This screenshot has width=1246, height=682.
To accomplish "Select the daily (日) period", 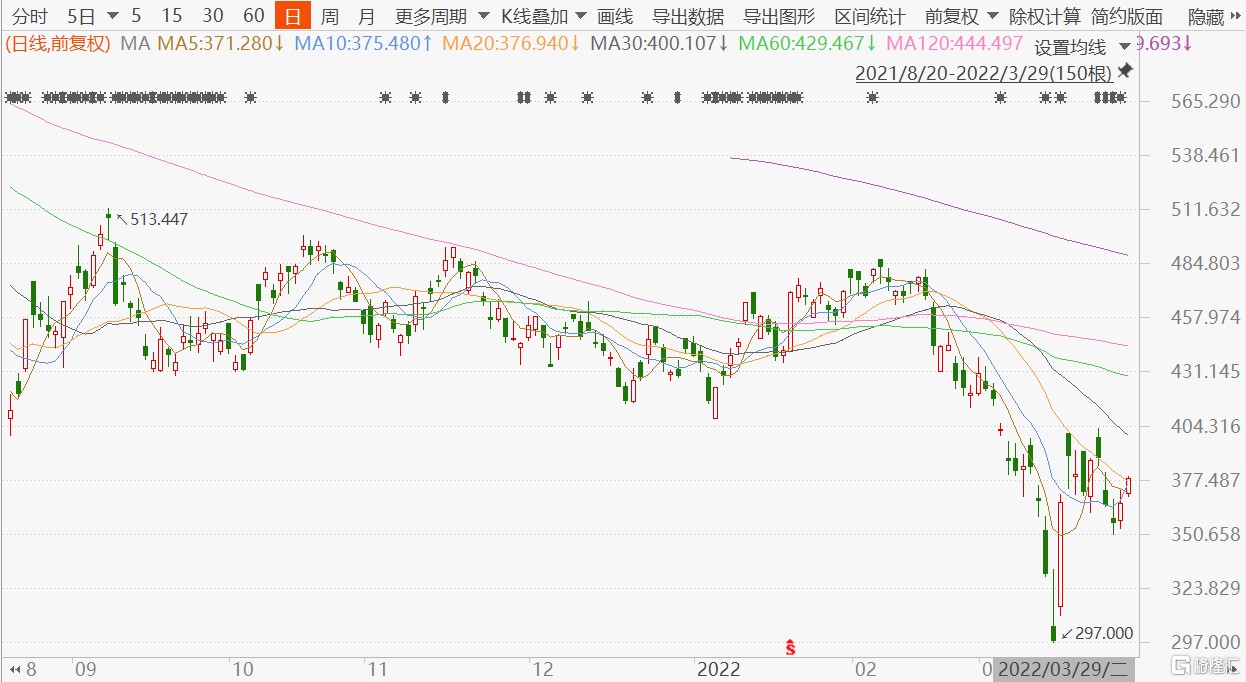I will point(292,16).
